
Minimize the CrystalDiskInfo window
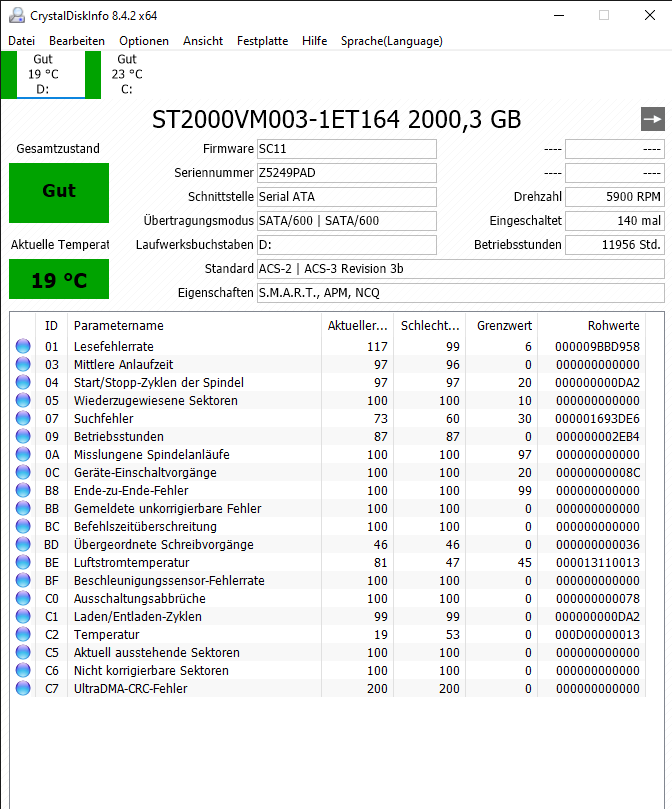(558, 15)
